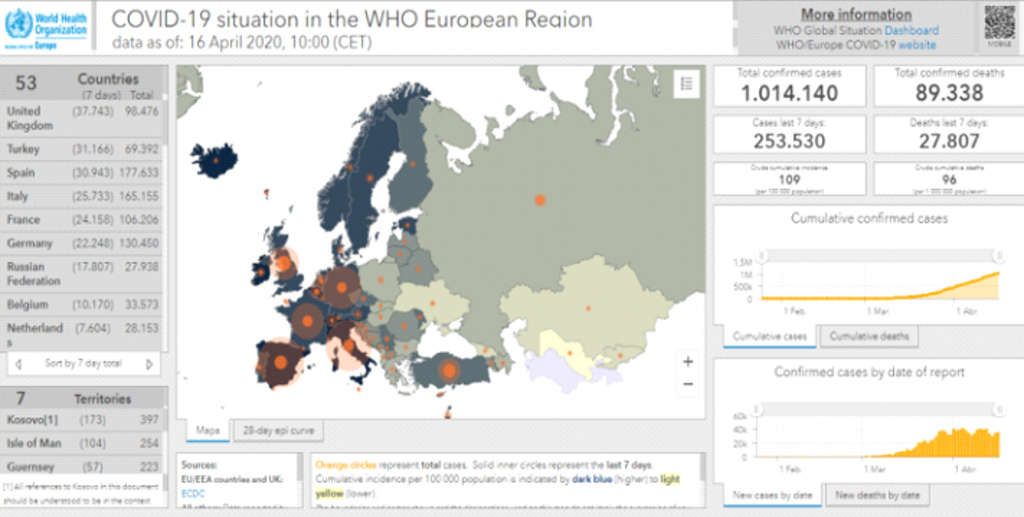
Task: Click left arrow of Sort by 7 day total
Action: [x=20, y=363]
